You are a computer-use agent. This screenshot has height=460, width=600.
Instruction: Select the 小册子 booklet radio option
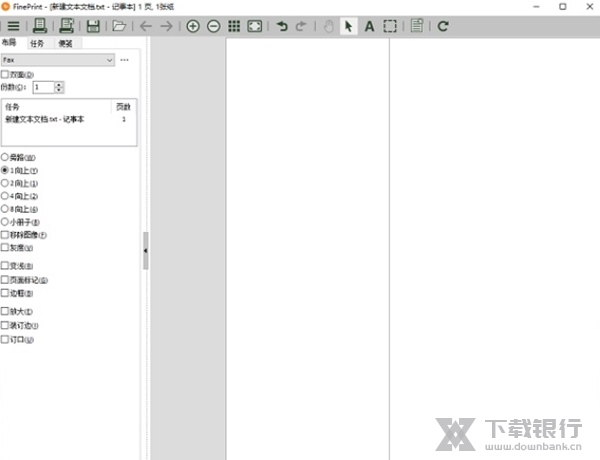(x=6, y=222)
